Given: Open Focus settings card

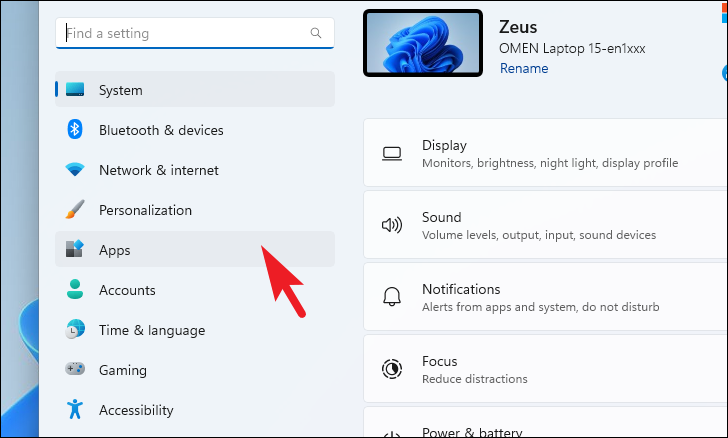Looking at the screenshot, I should [546, 369].
